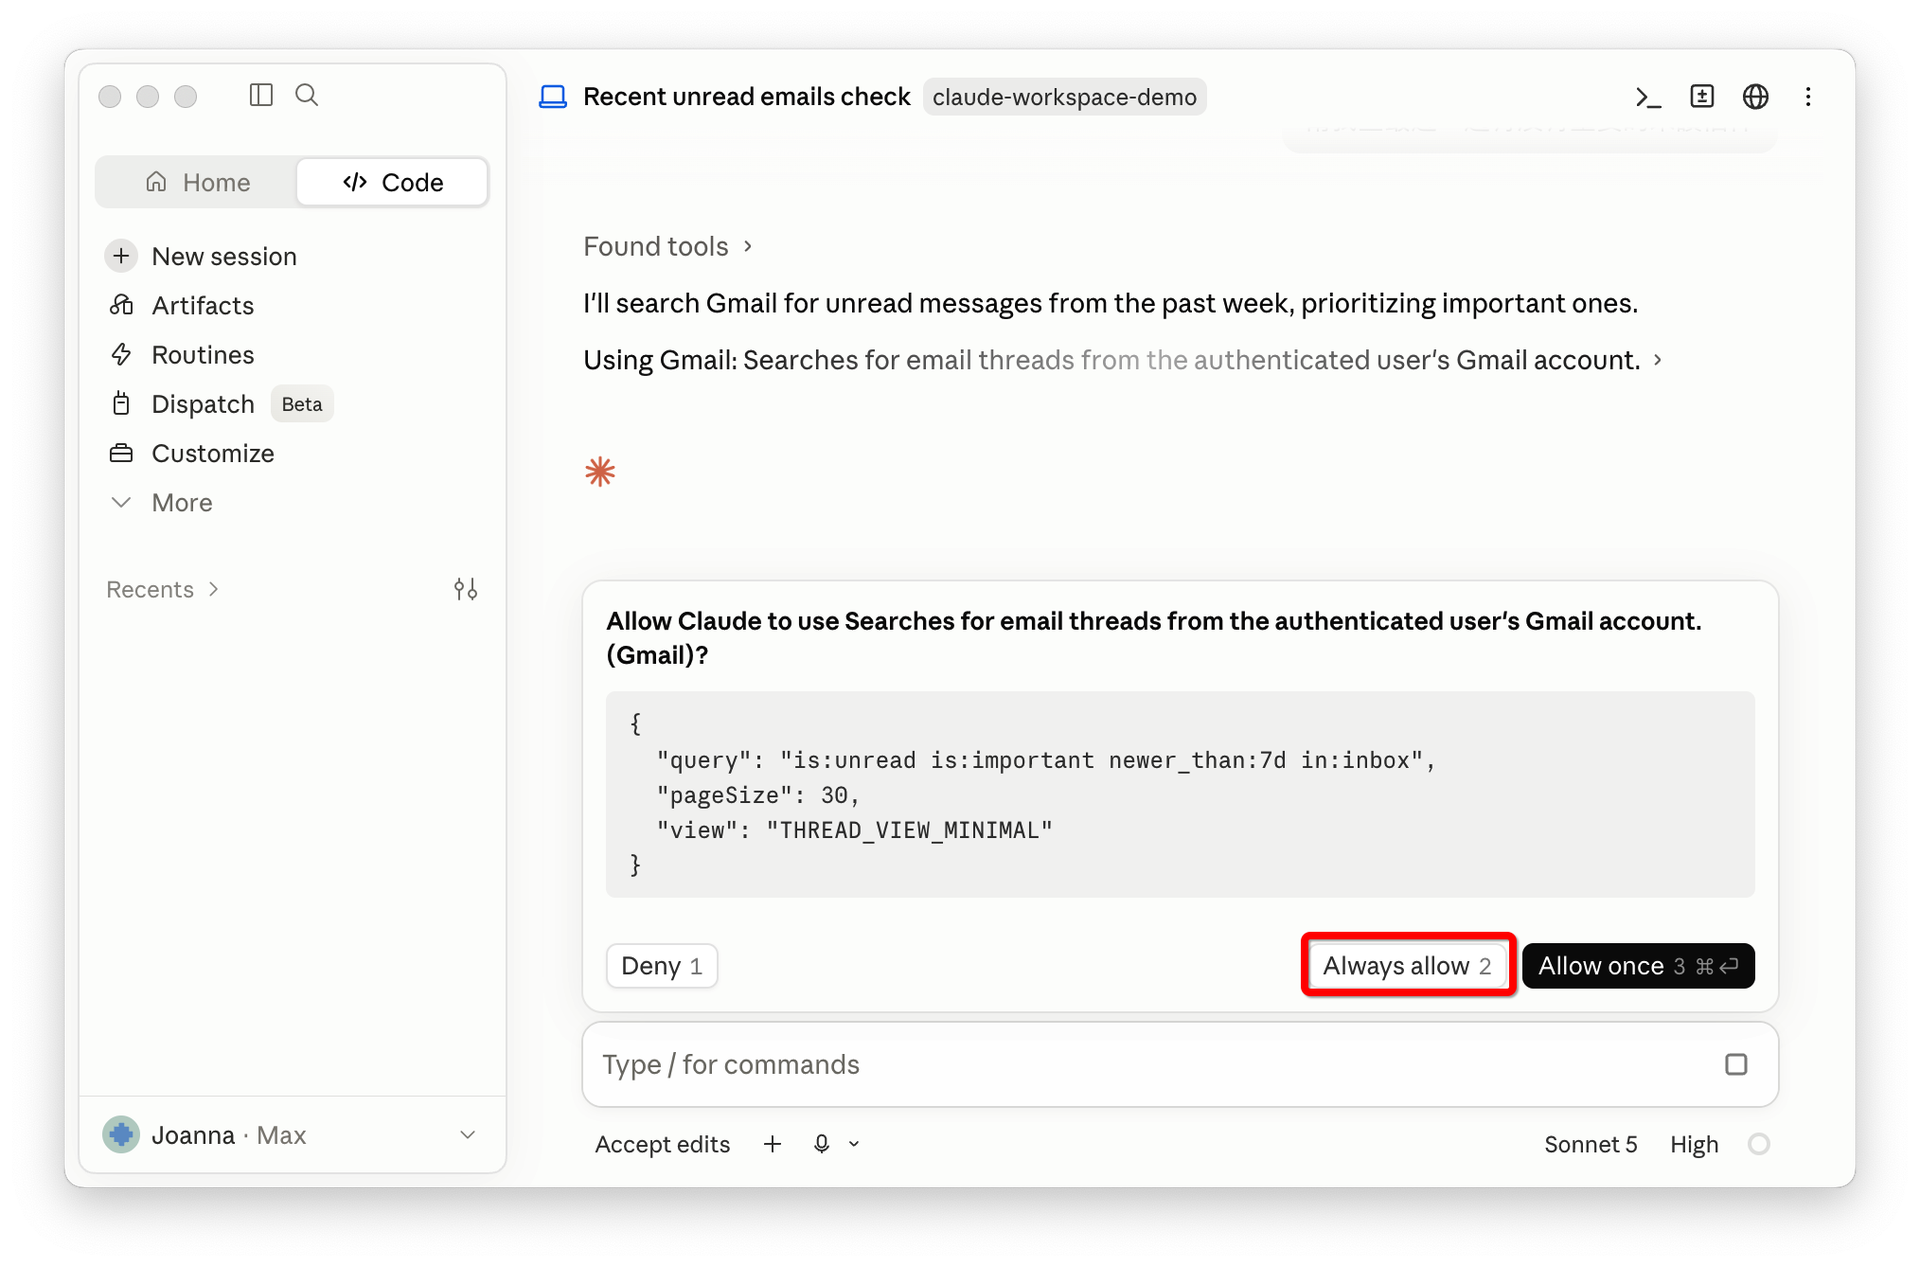This screenshot has height=1267, width=1920.
Task: Expand the Using Gmail tool call details
Action: pyautogui.click(x=1123, y=360)
